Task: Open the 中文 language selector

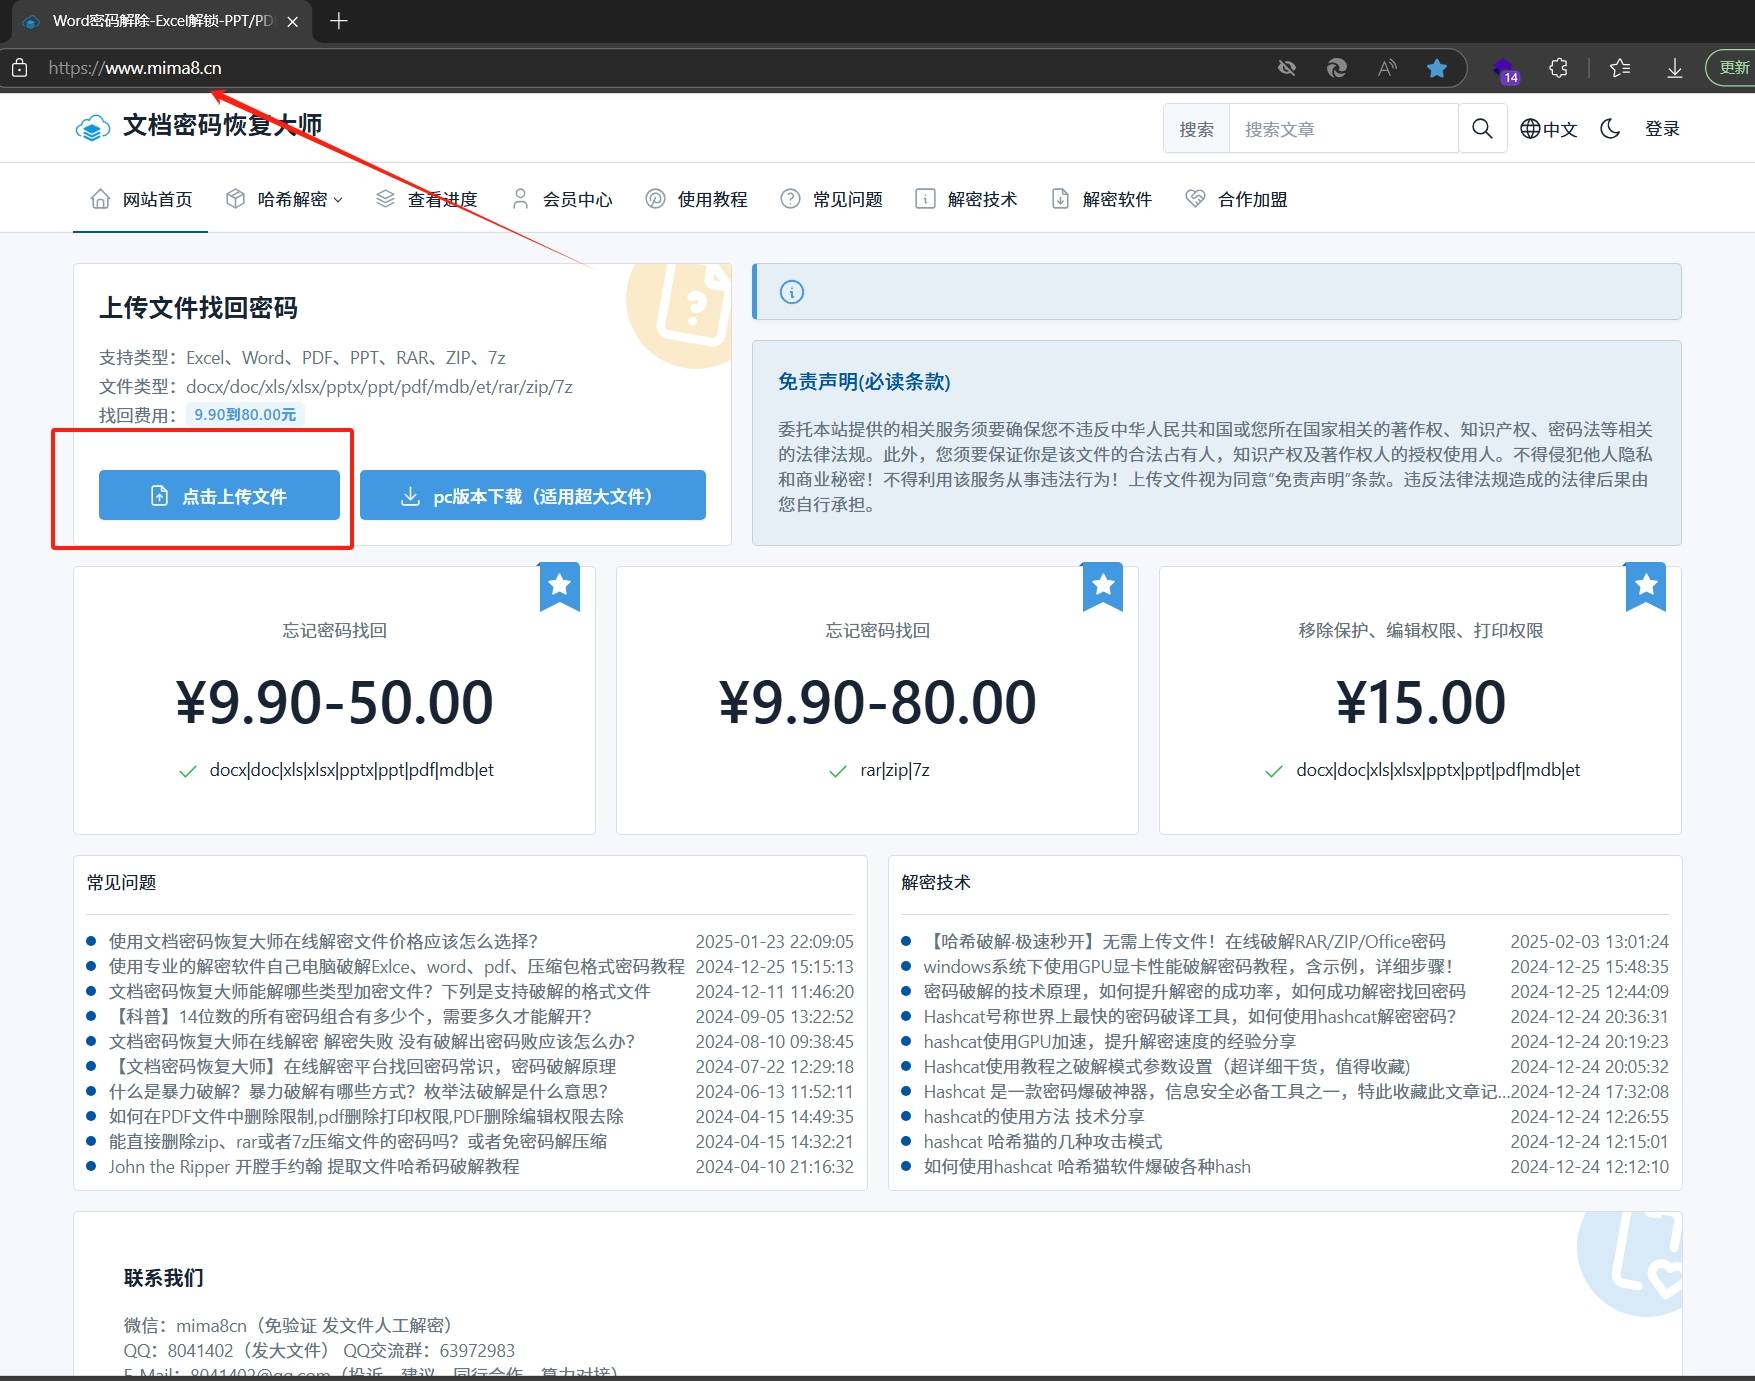Action: (1548, 129)
